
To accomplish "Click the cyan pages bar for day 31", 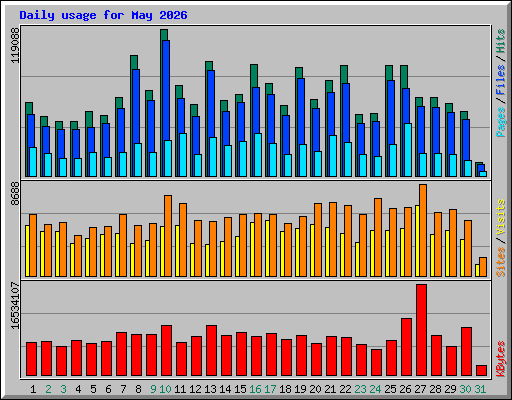I will tap(483, 174).
